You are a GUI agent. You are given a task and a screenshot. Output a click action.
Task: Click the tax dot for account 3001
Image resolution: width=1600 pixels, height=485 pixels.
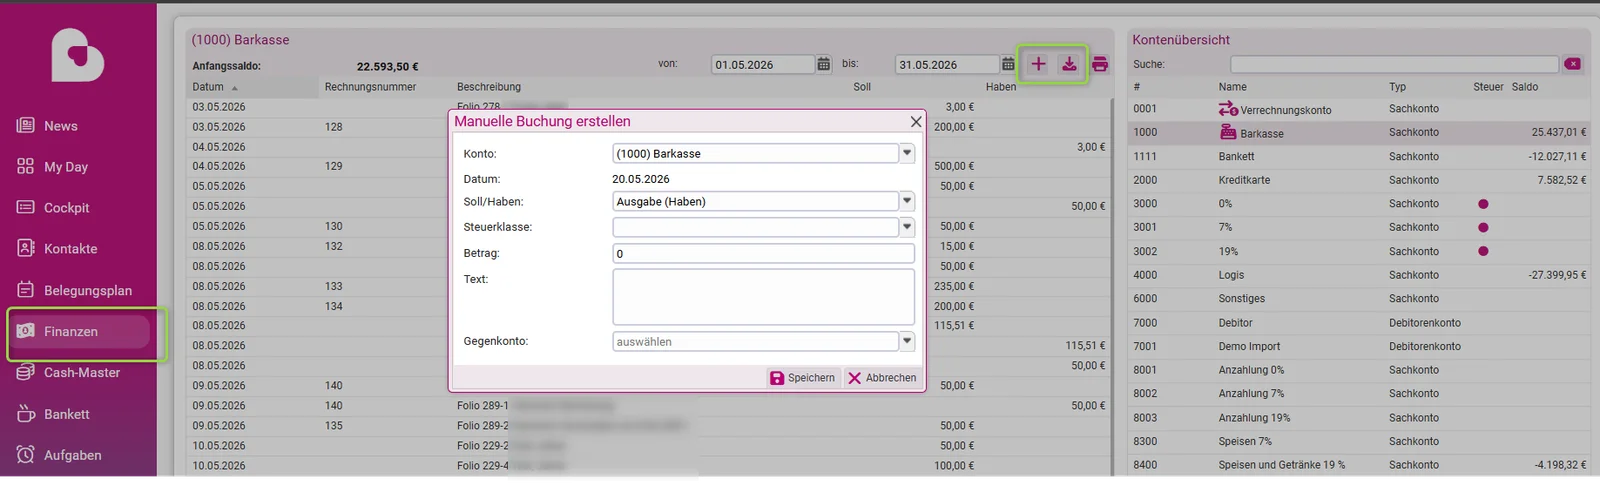tap(1483, 228)
